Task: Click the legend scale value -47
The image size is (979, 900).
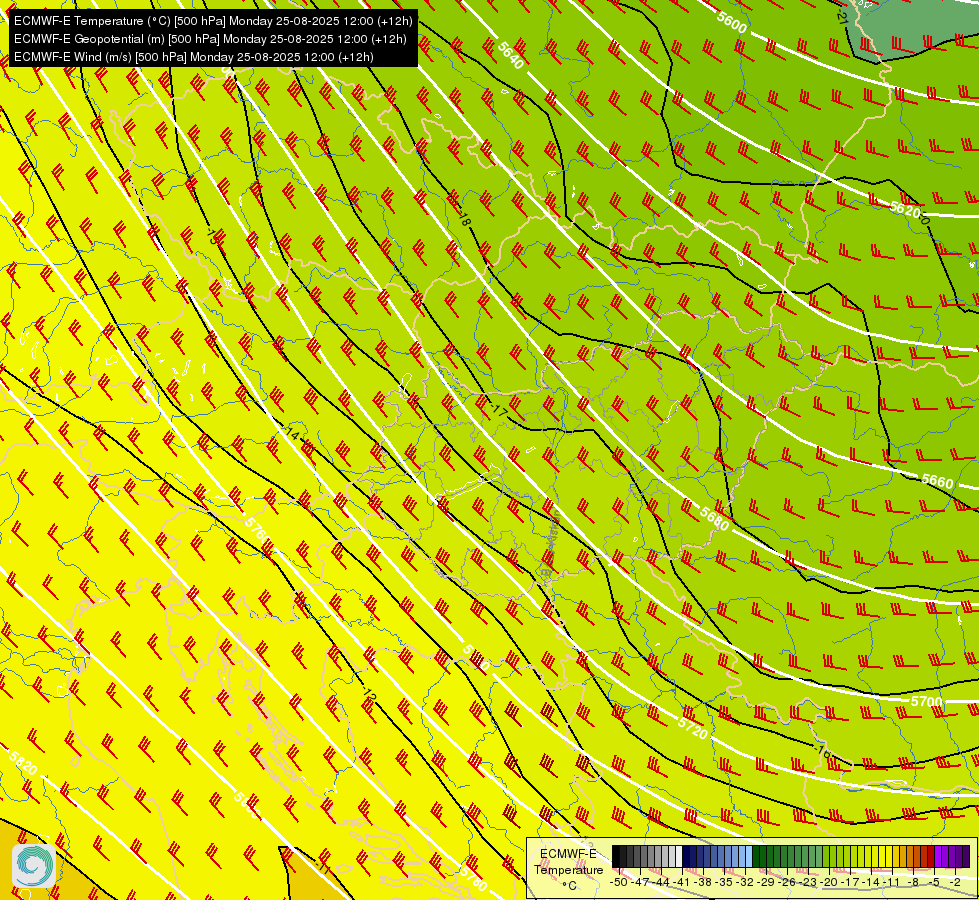Action: point(640,882)
